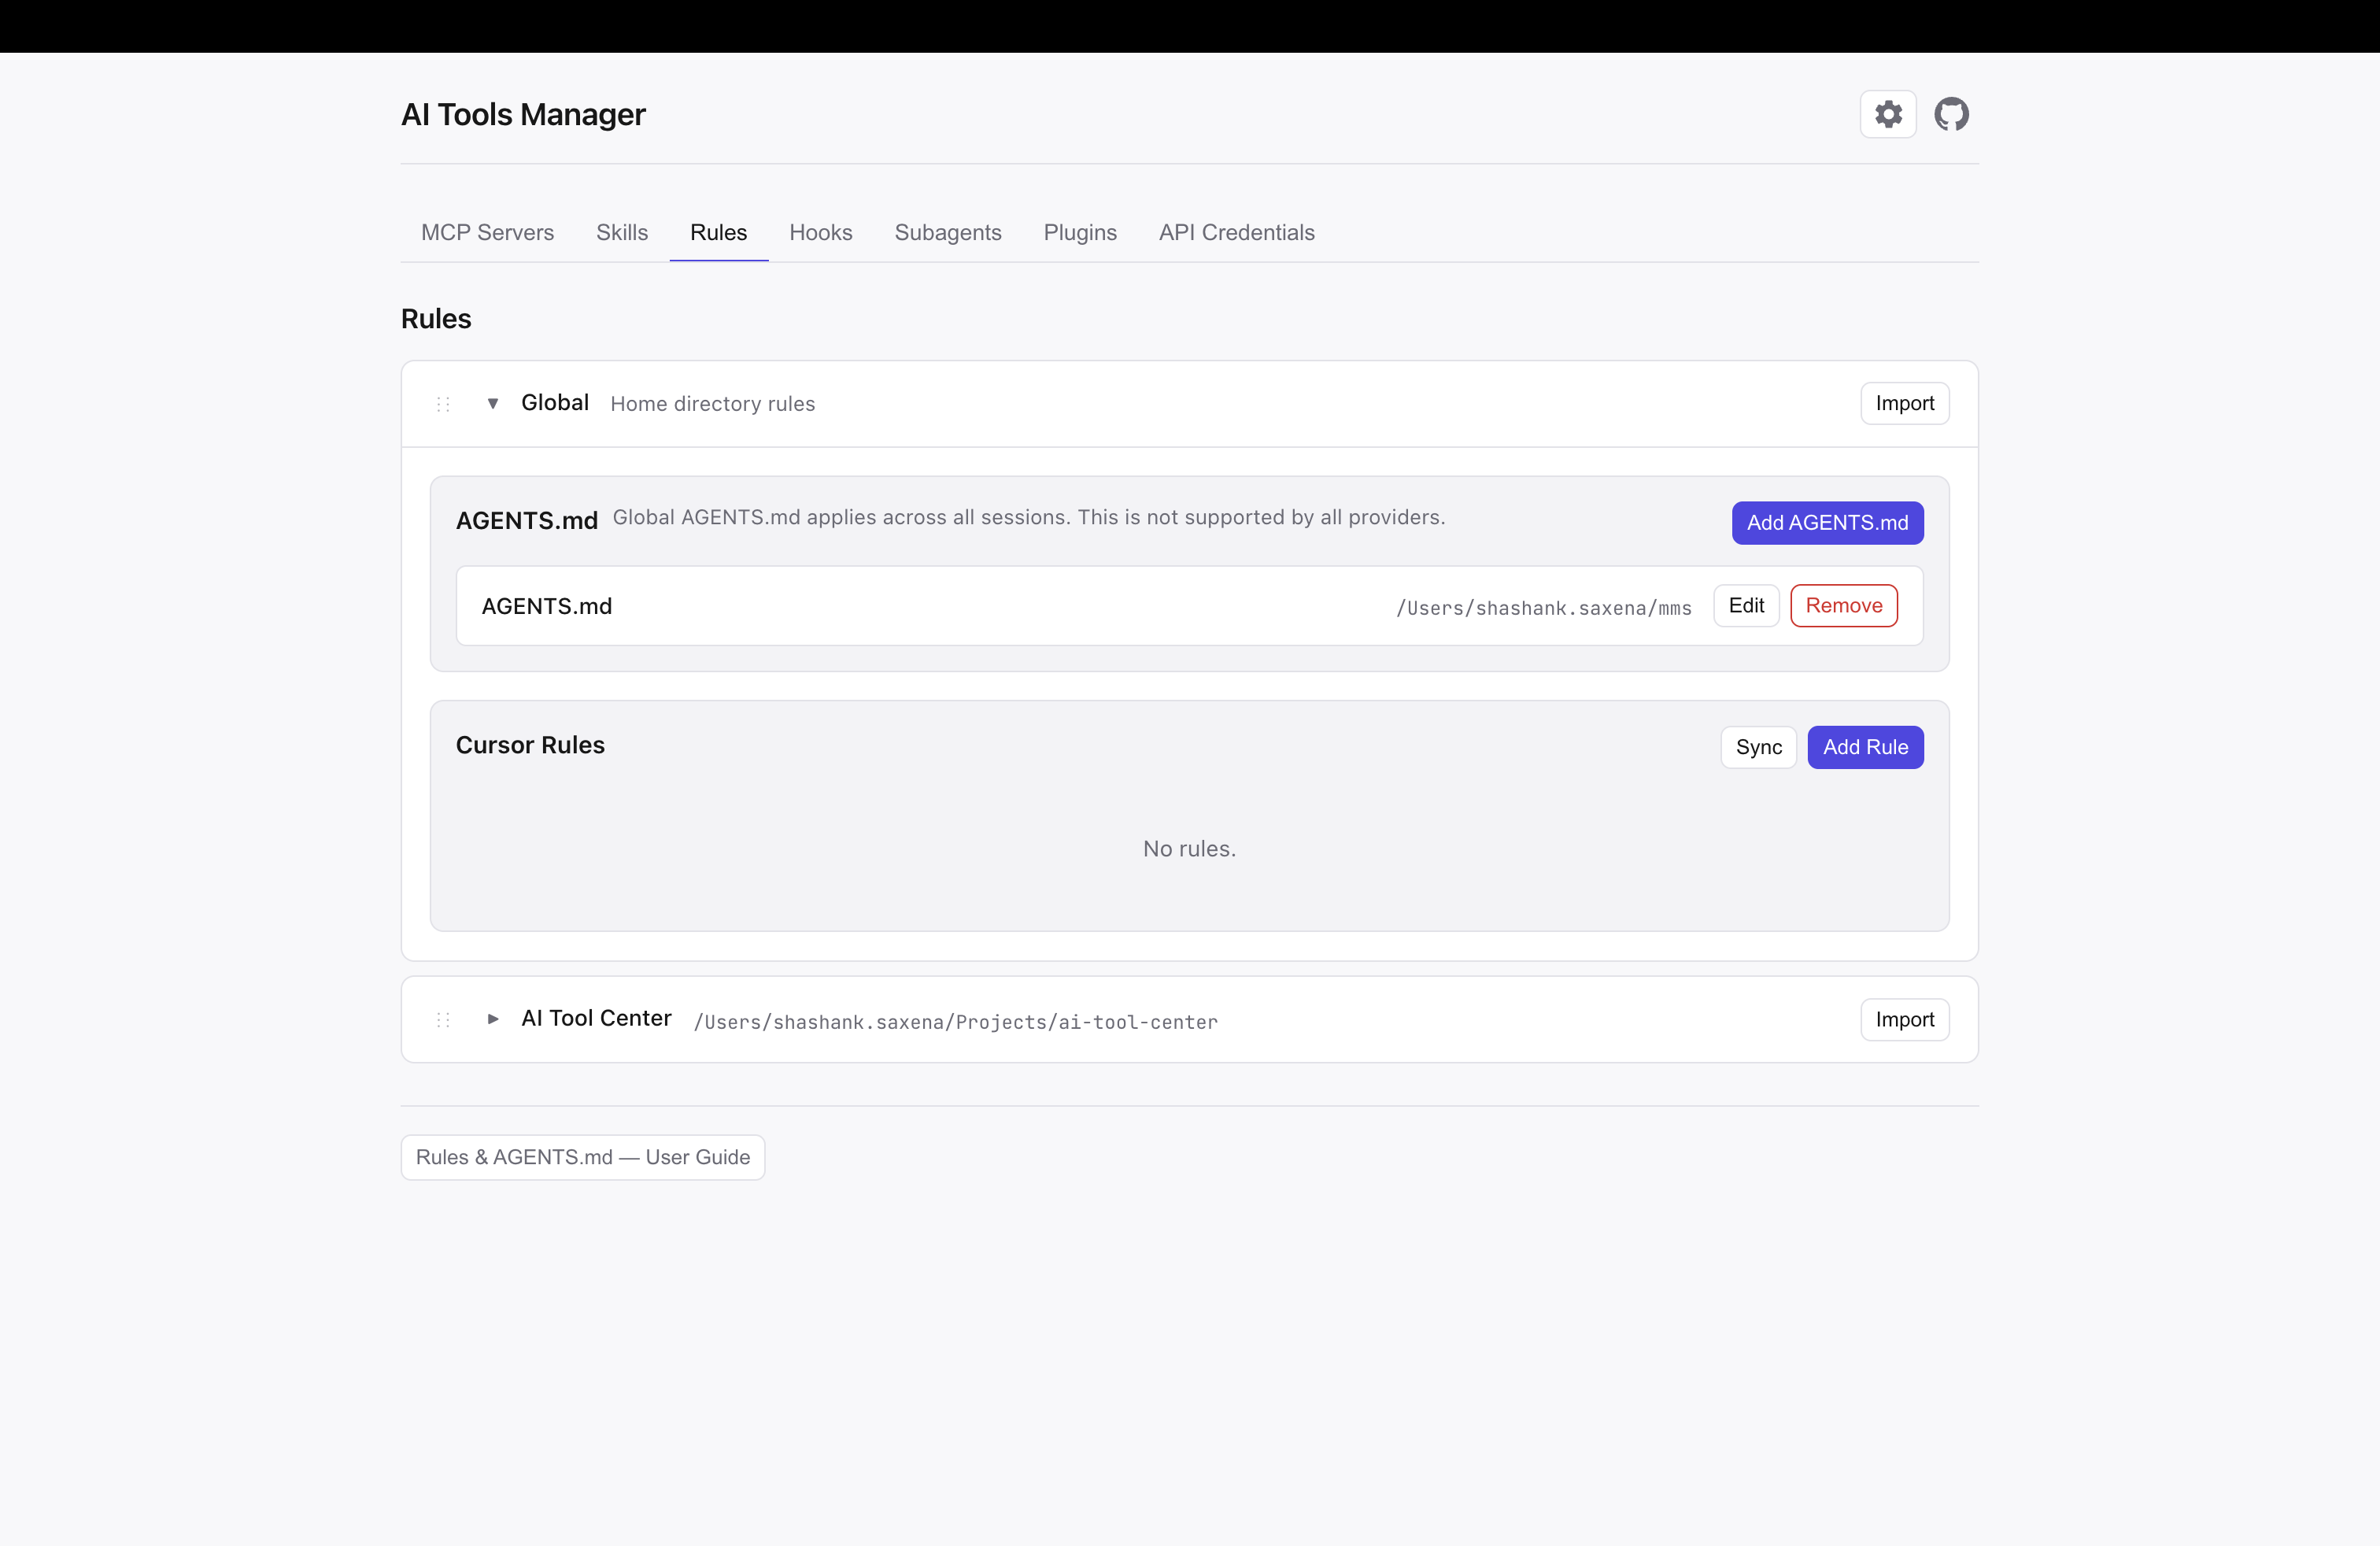Screen dimensions: 2380x1546
Task: Add a new Cursor rule
Action: pyautogui.click(x=1865, y=747)
